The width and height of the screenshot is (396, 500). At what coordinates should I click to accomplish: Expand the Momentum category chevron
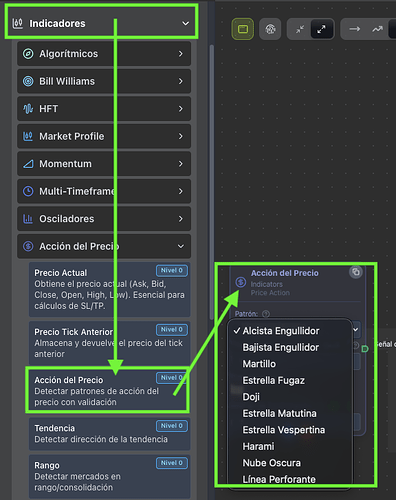pyautogui.click(x=181, y=164)
